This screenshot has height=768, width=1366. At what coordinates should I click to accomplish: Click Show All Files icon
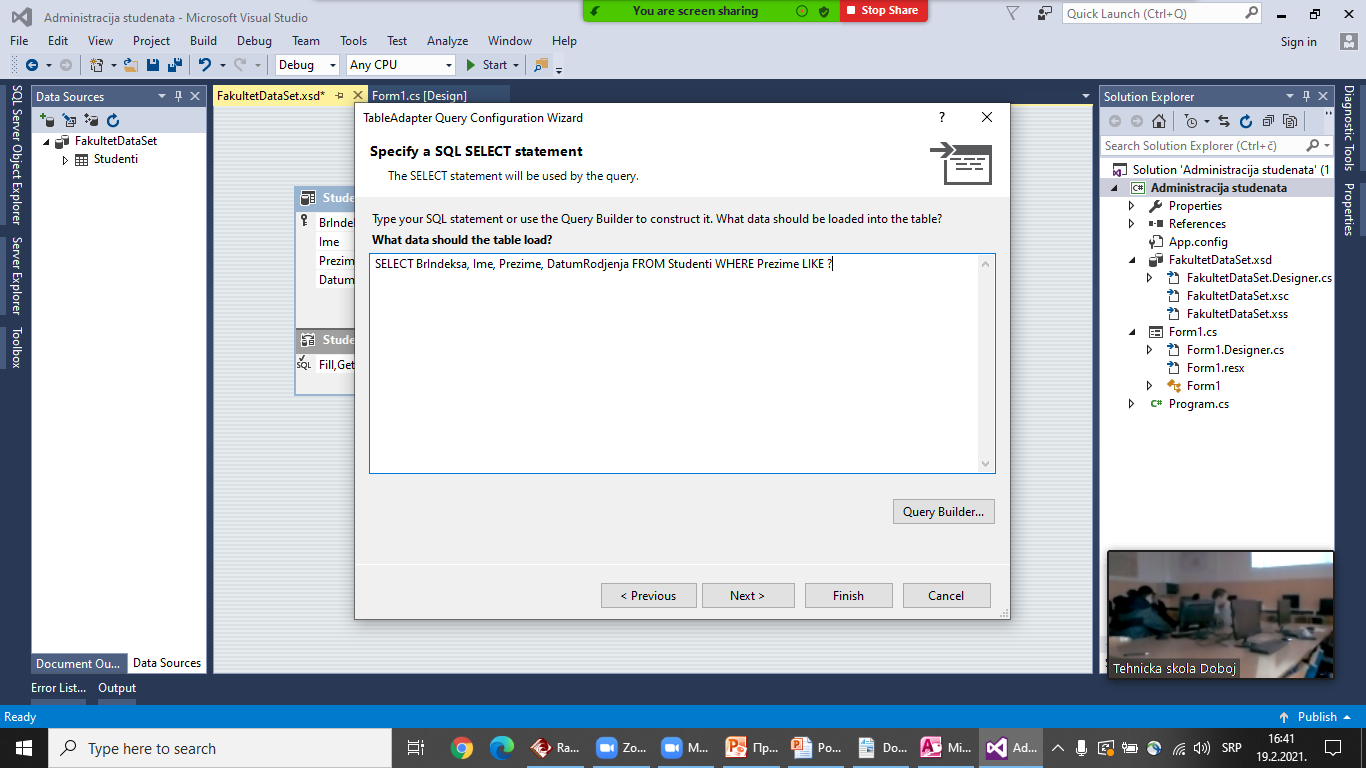[x=1290, y=121]
